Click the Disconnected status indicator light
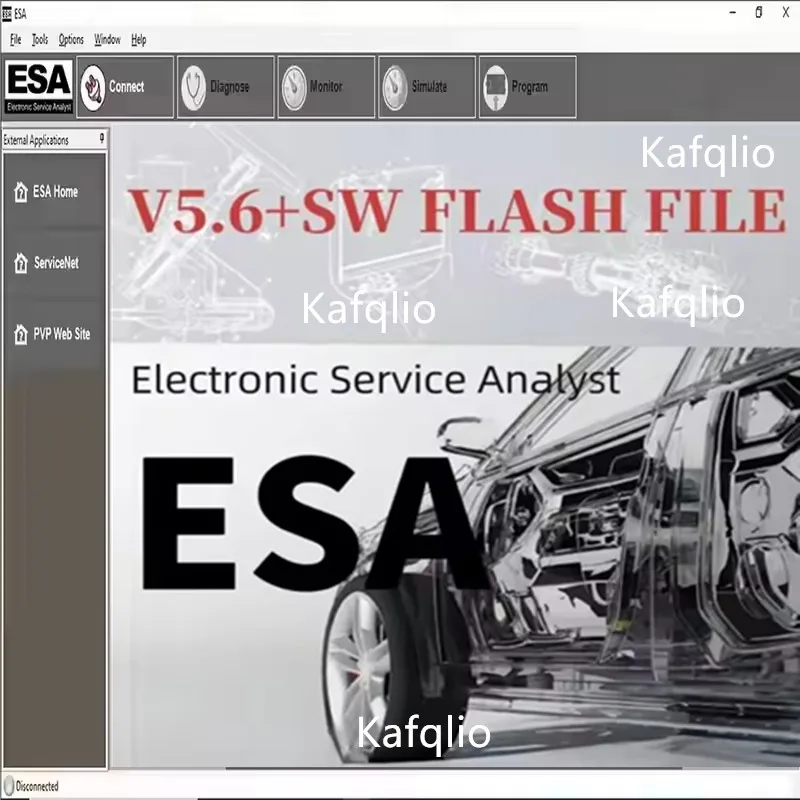Screen dimensions: 800x800 [8, 786]
